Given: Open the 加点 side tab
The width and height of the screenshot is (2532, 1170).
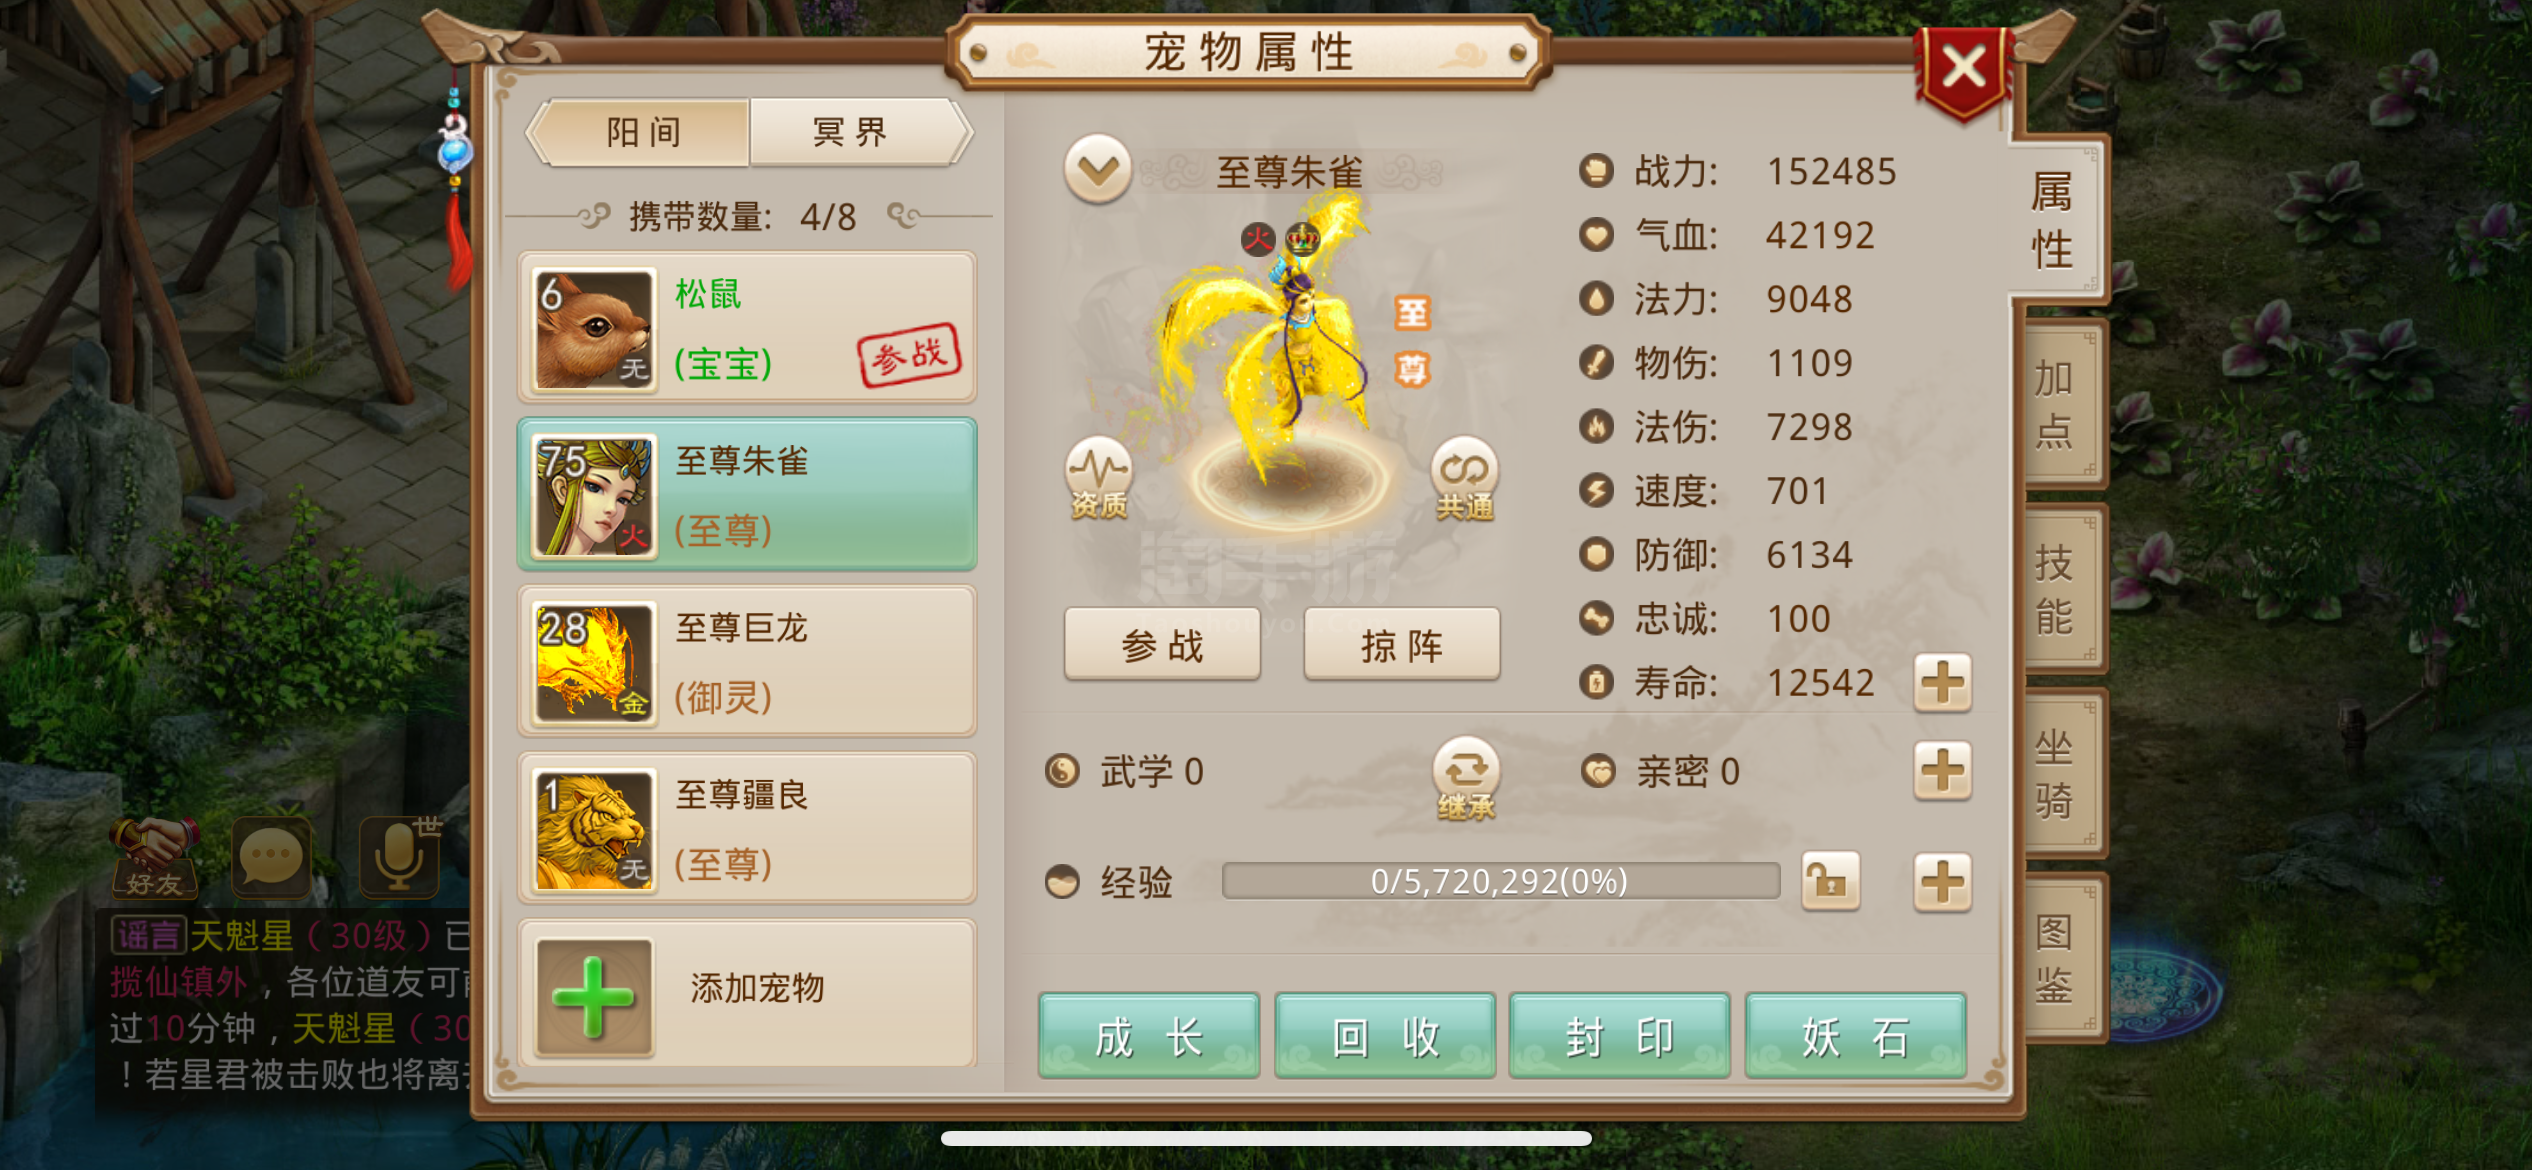Looking at the screenshot, I should (x=2056, y=405).
